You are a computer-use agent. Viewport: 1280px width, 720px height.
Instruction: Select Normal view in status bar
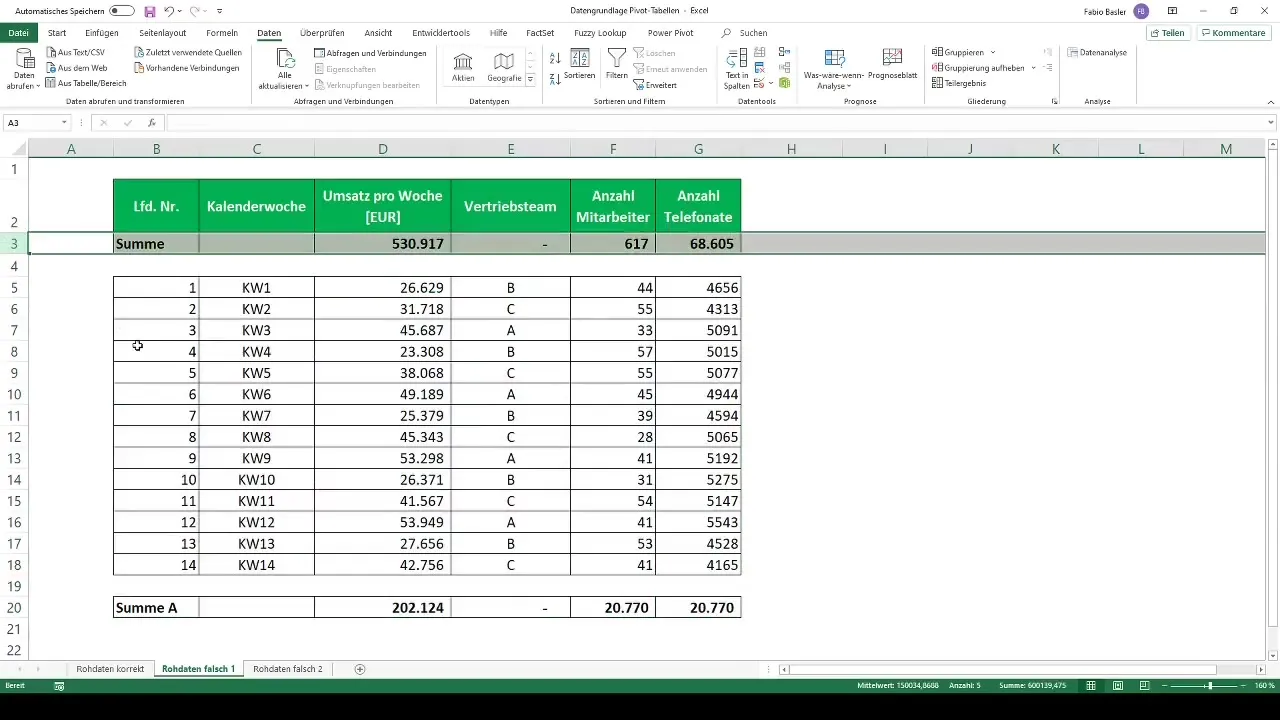click(x=1091, y=686)
